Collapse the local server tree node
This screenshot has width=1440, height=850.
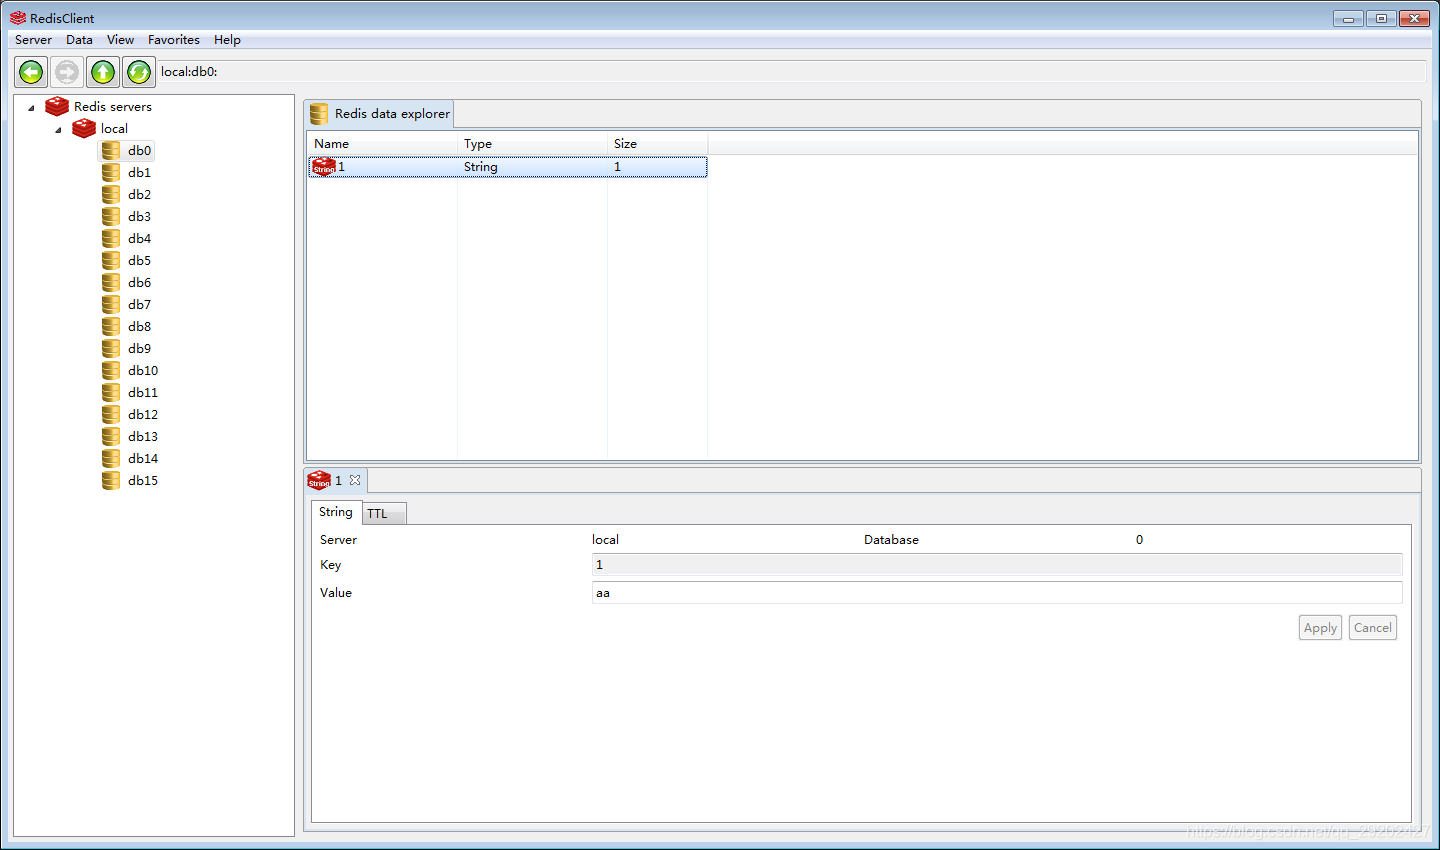pos(58,129)
